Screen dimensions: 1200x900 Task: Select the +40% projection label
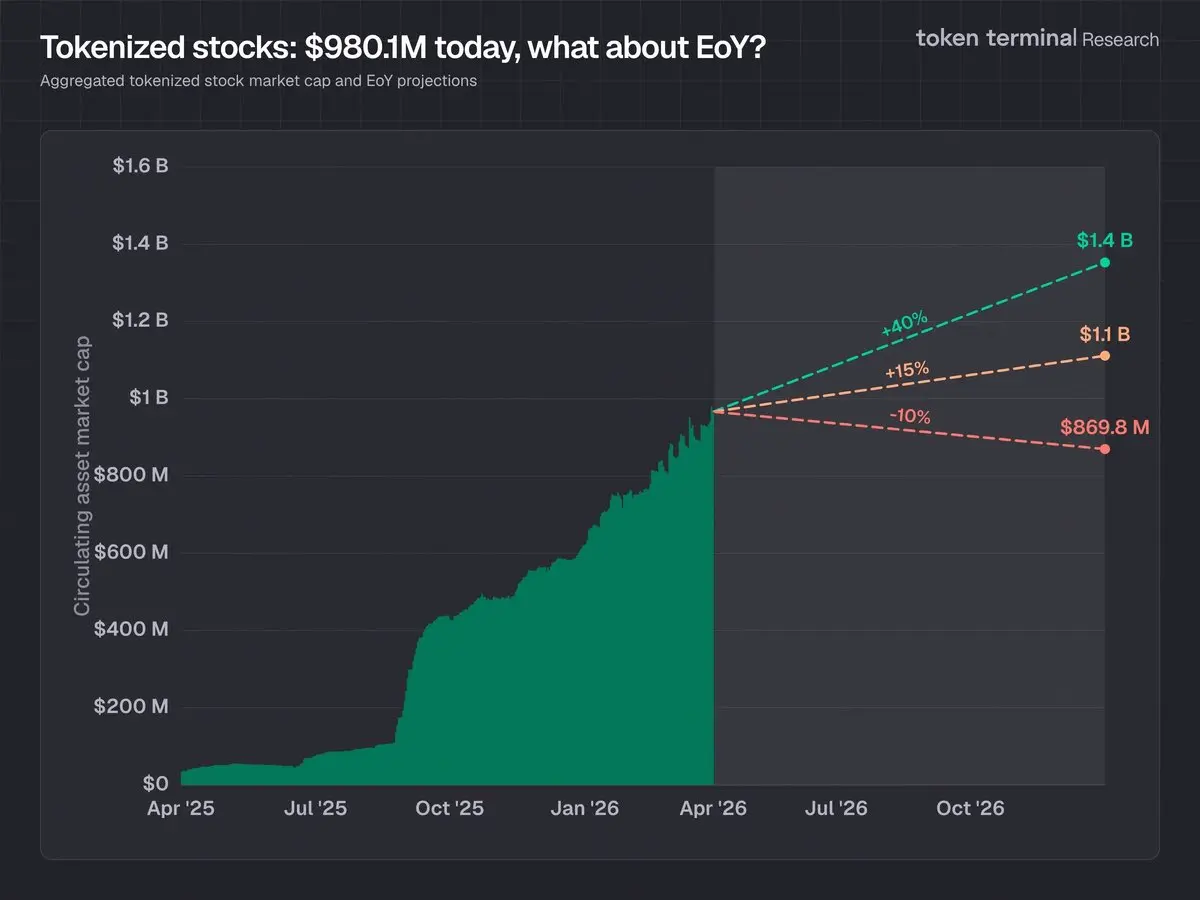(905, 324)
